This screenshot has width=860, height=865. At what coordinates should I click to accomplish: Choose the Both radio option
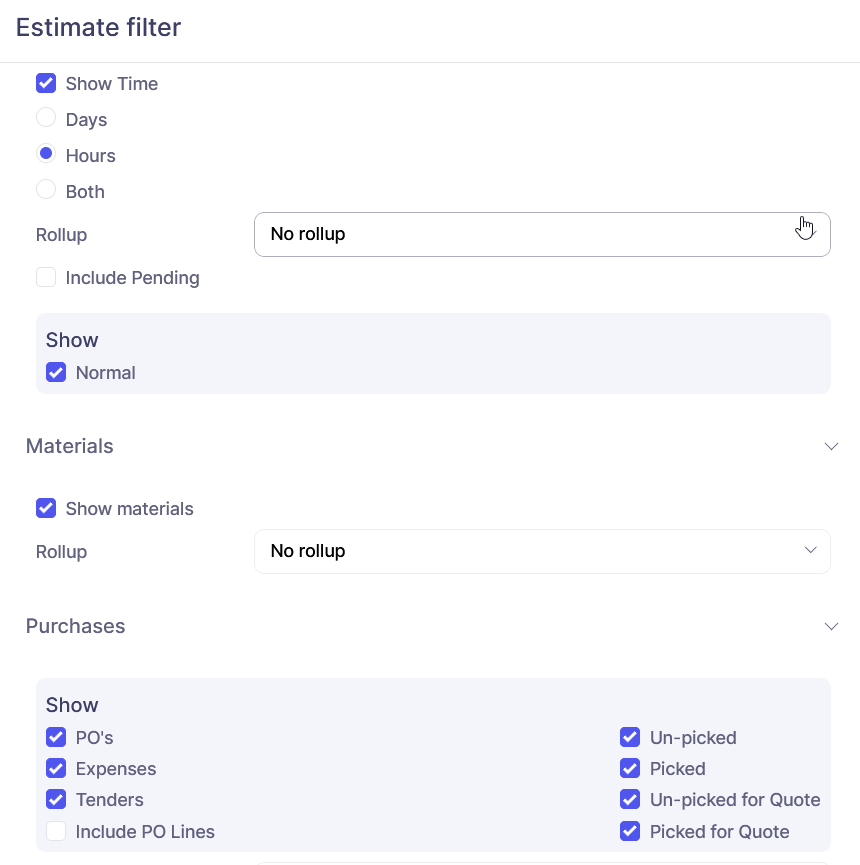(x=46, y=190)
